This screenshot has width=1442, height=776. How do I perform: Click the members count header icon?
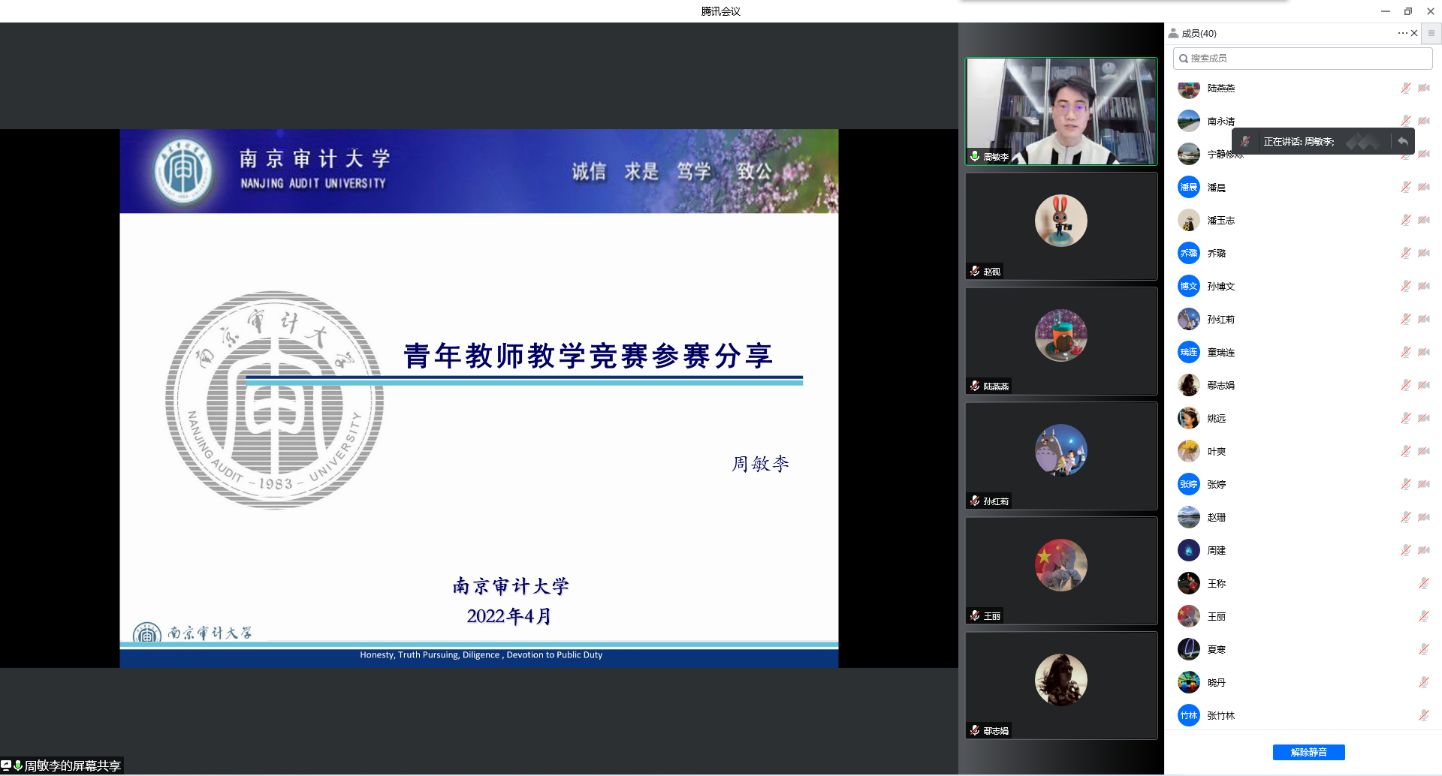tap(1174, 33)
